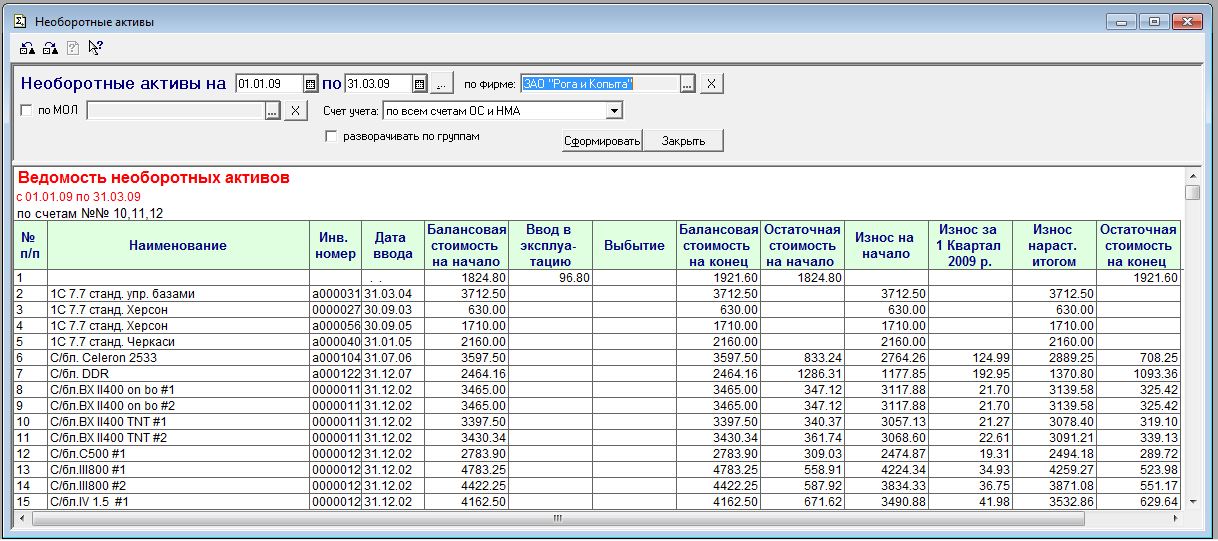The height and width of the screenshot is (541, 1218).
Task: Click the row 'С/бл. Celeron 2533'
Action: point(597,357)
